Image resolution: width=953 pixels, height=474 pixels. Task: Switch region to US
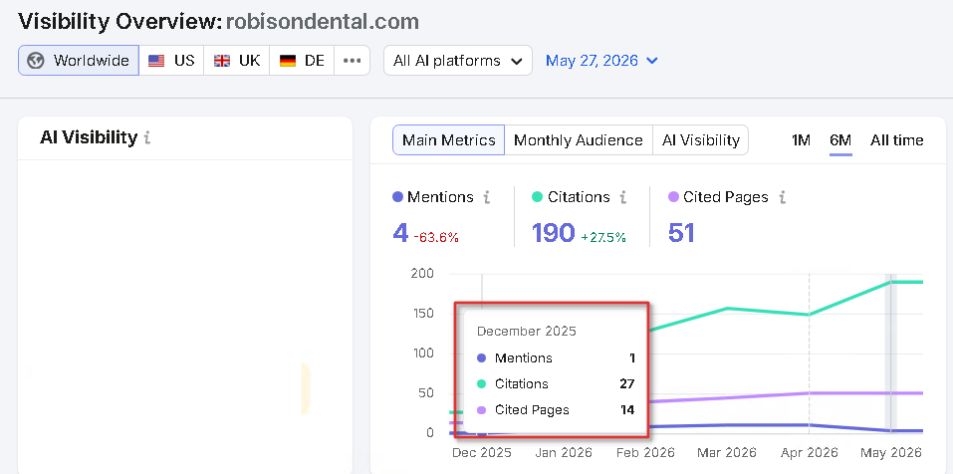click(171, 61)
